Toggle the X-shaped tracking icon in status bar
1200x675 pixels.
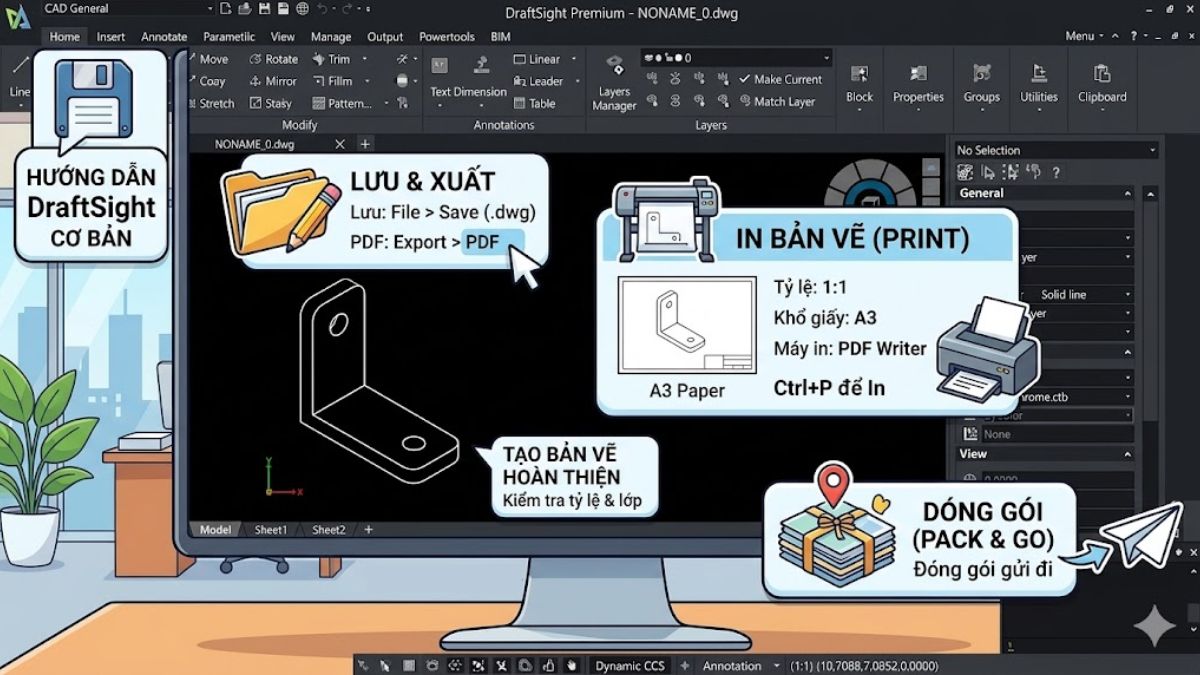click(x=501, y=665)
